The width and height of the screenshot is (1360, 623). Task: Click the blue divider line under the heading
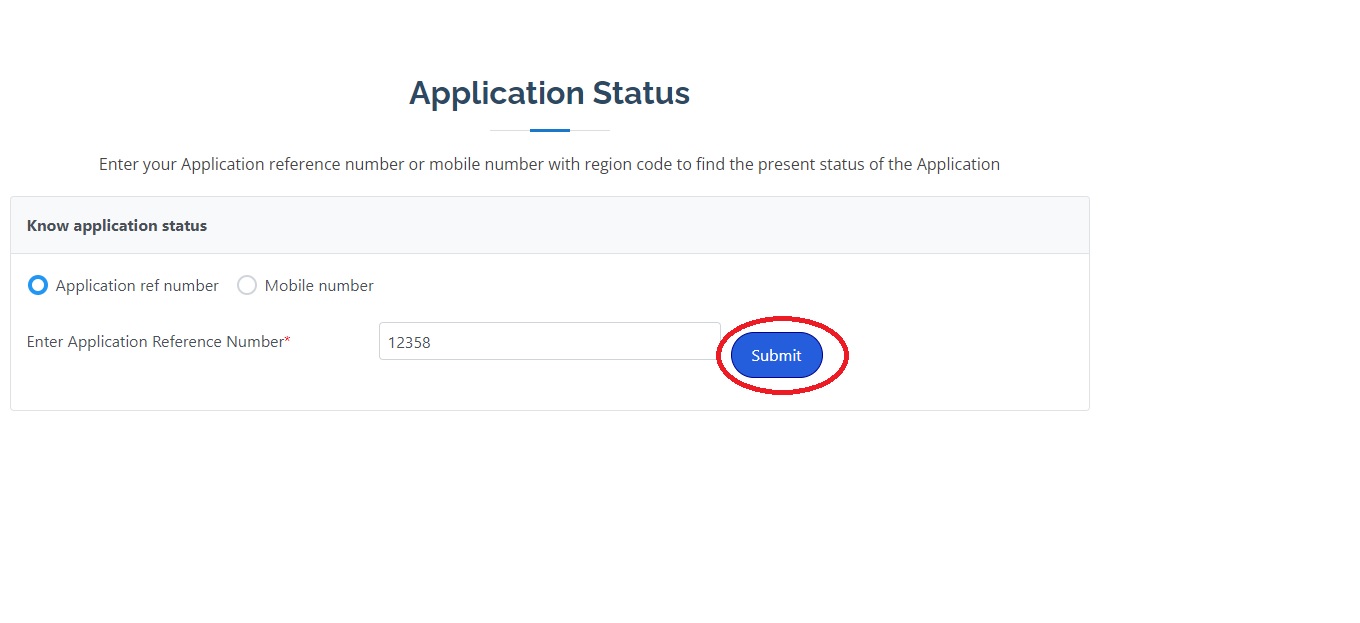549,130
